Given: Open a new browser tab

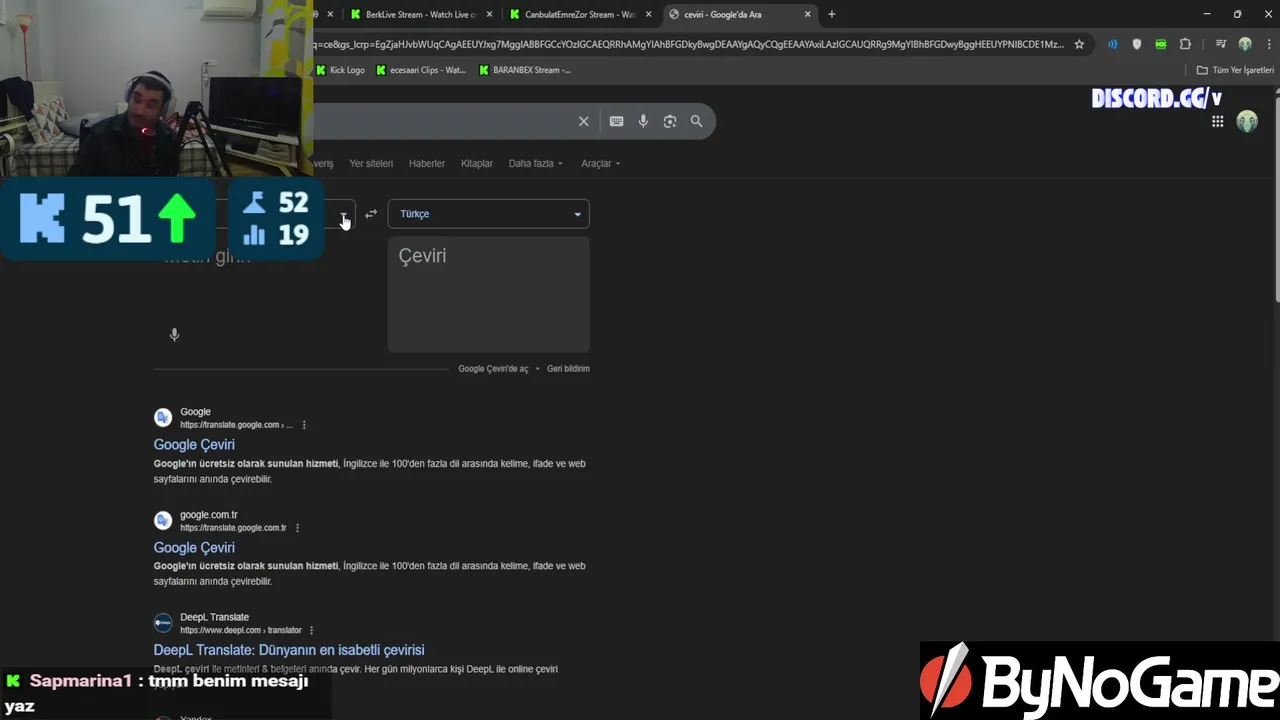Looking at the screenshot, I should click(831, 14).
